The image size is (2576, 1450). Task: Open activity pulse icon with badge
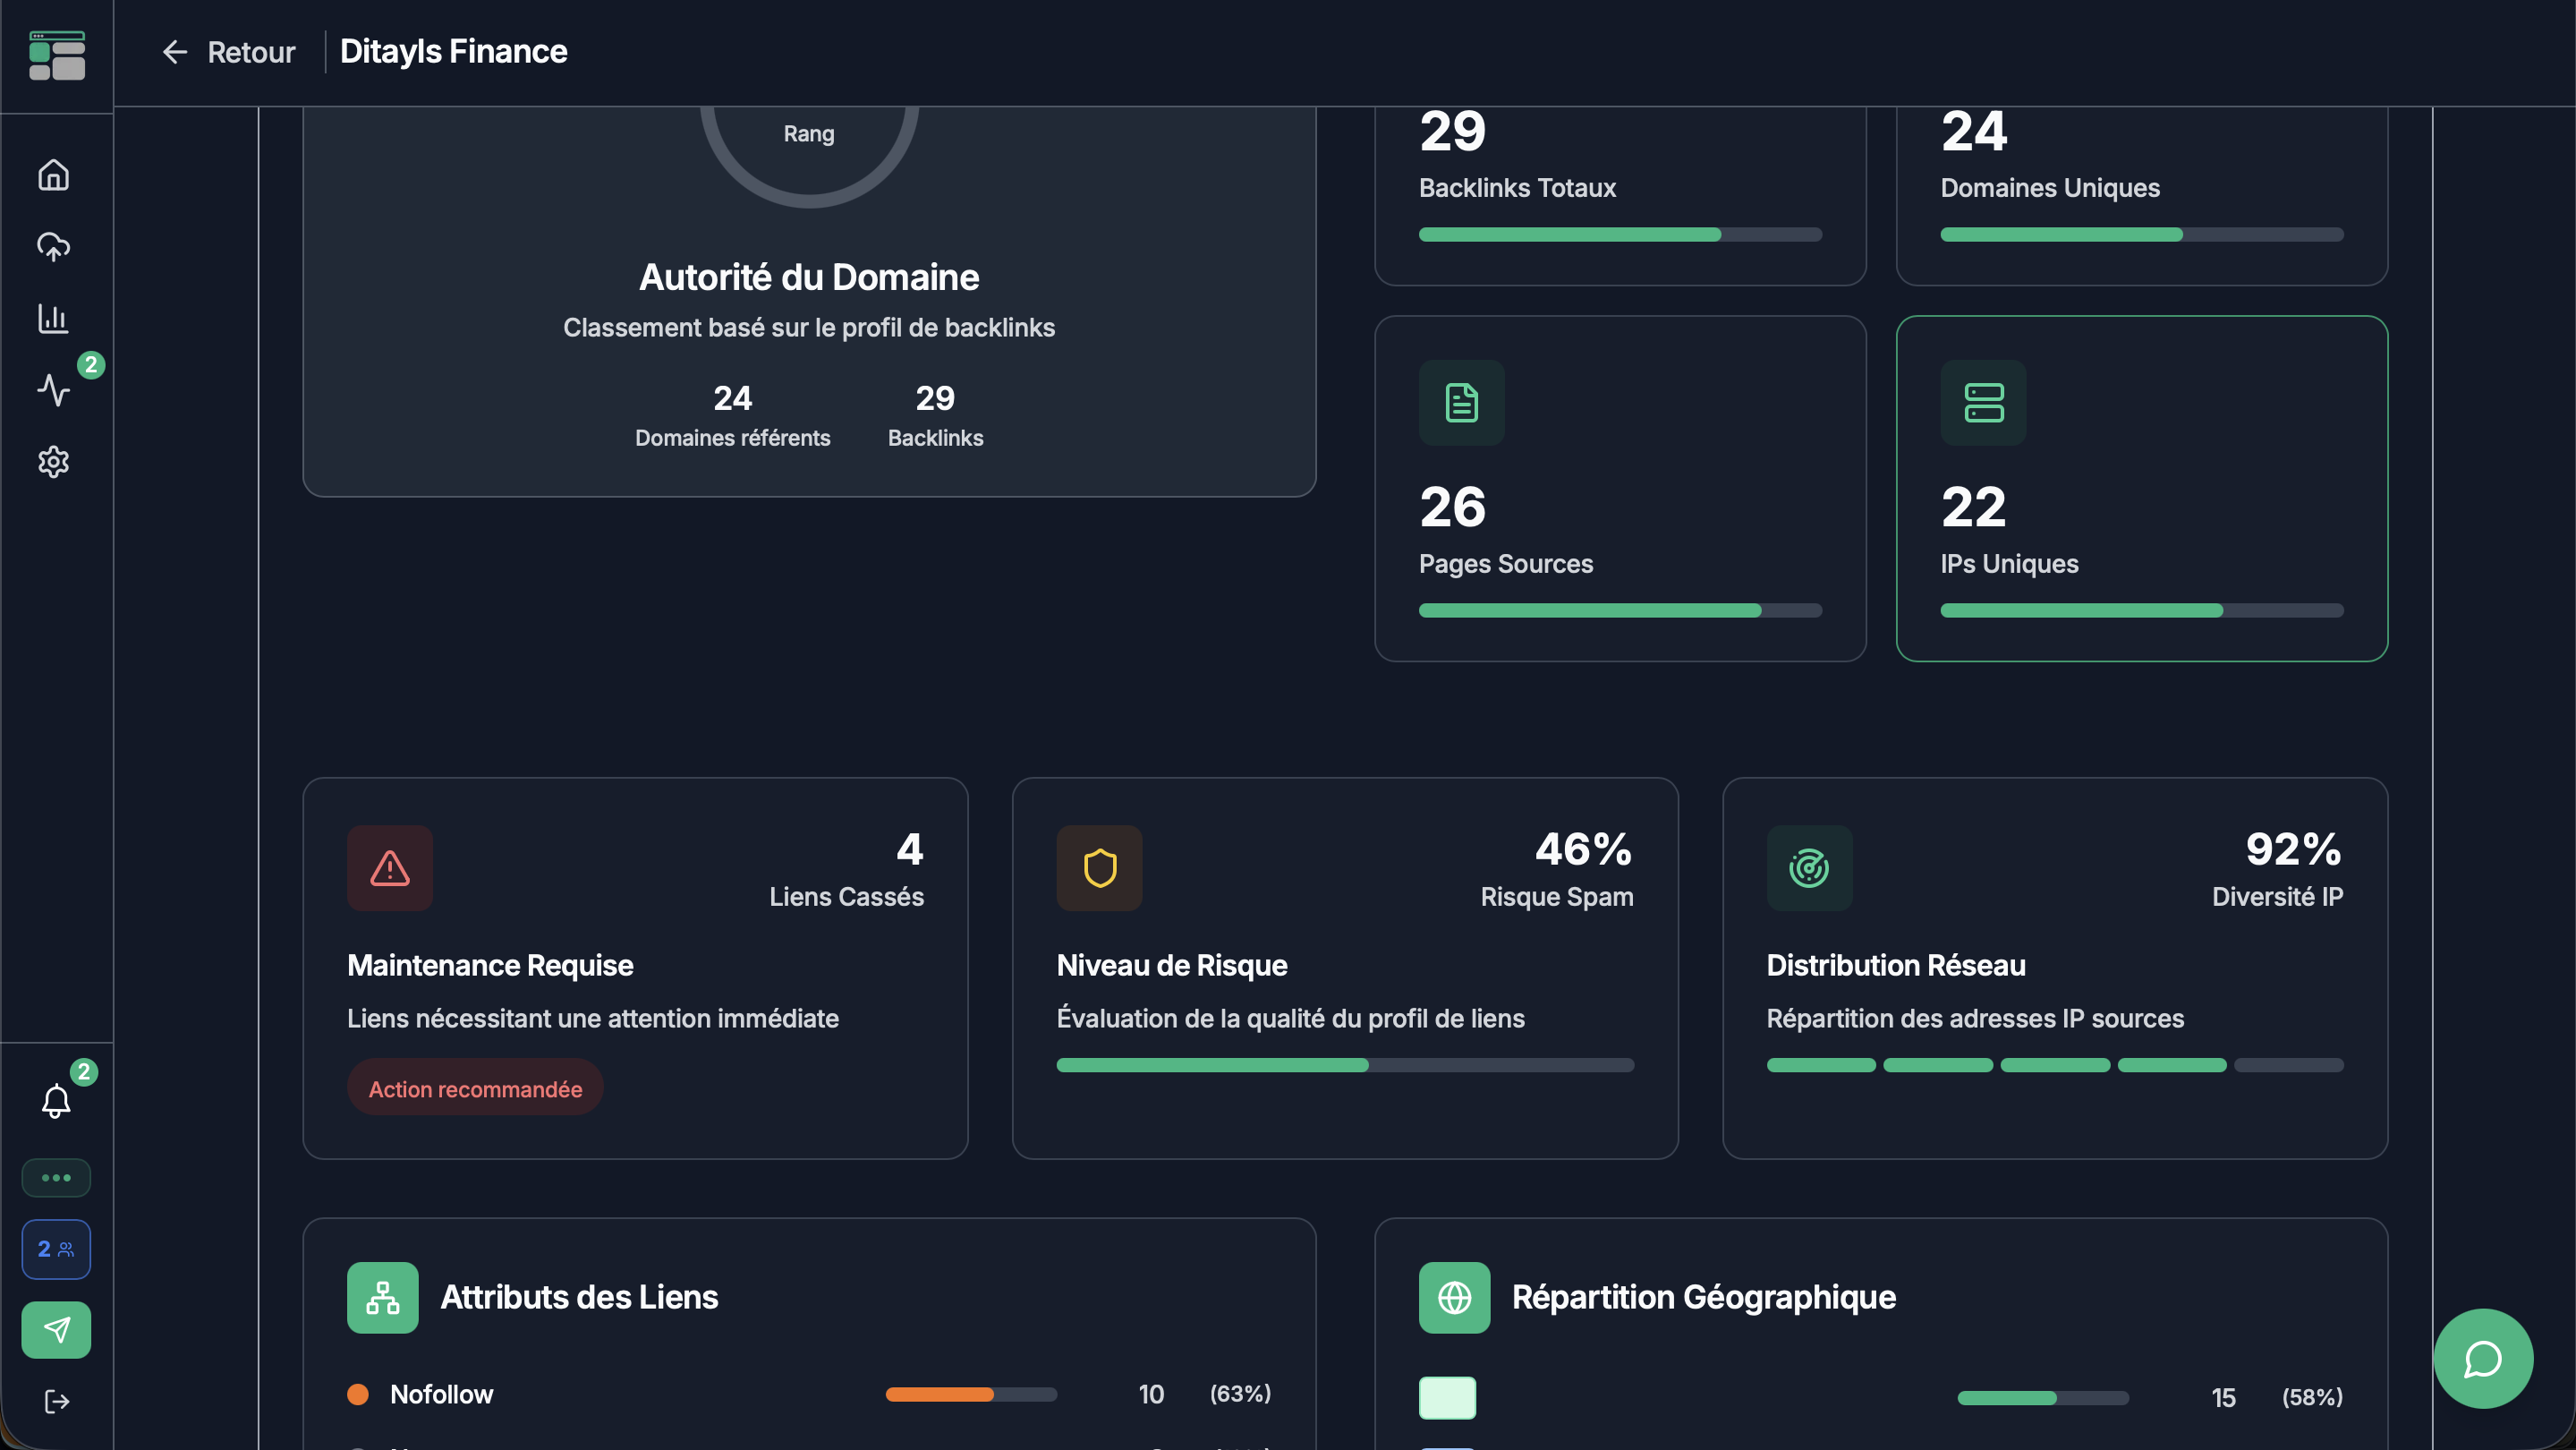pos(54,389)
